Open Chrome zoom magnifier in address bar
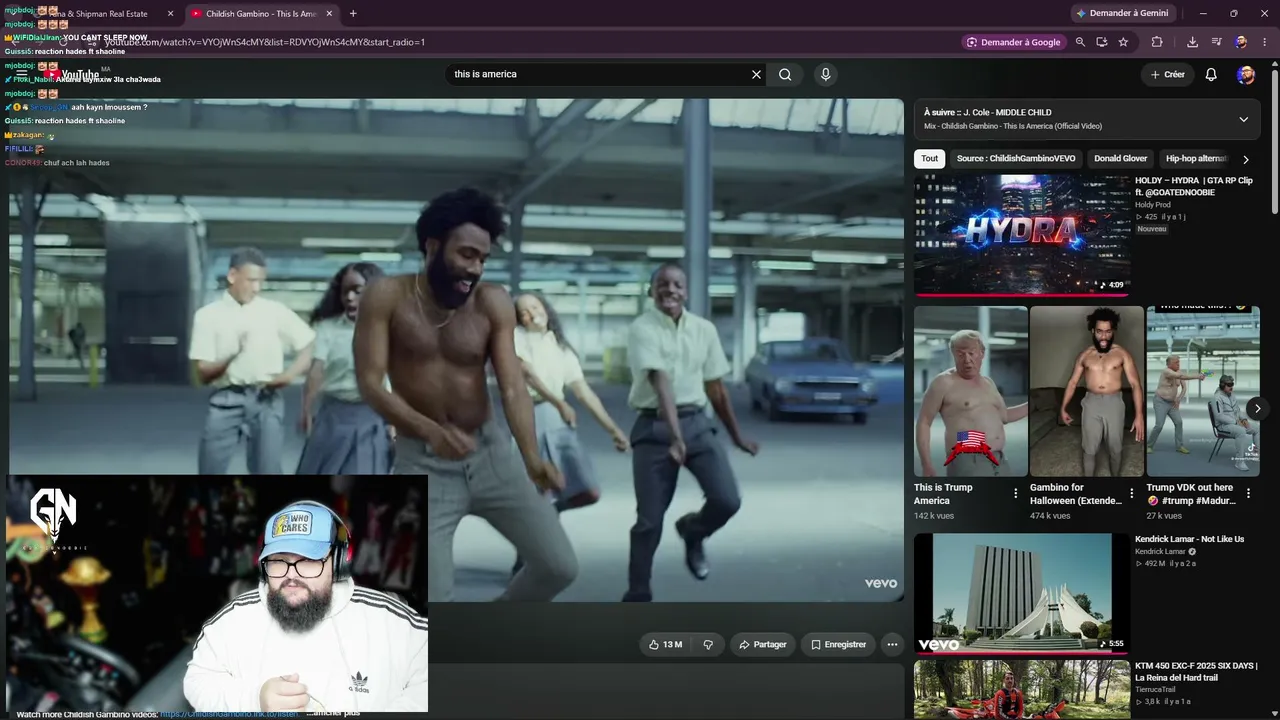The image size is (1280, 720). click(x=1080, y=42)
